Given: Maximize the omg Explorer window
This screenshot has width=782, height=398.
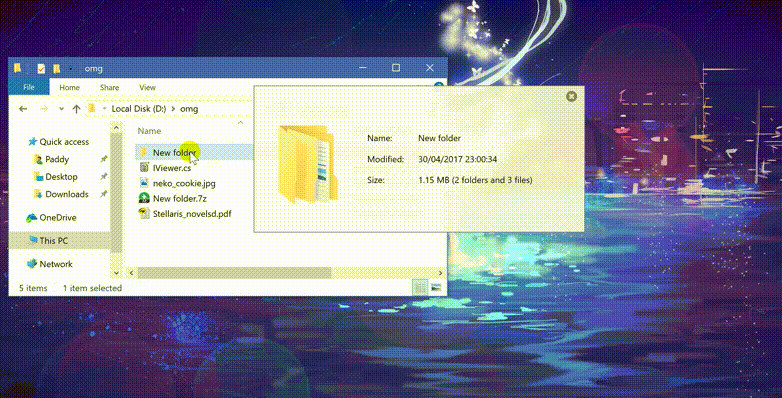Looking at the screenshot, I should pyautogui.click(x=395, y=68).
